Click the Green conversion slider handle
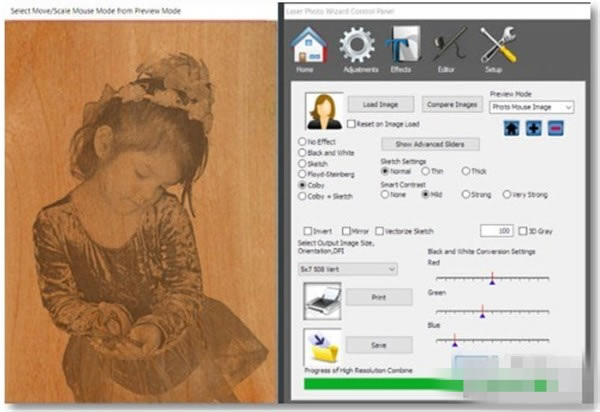The width and height of the screenshot is (600, 412). point(483,315)
